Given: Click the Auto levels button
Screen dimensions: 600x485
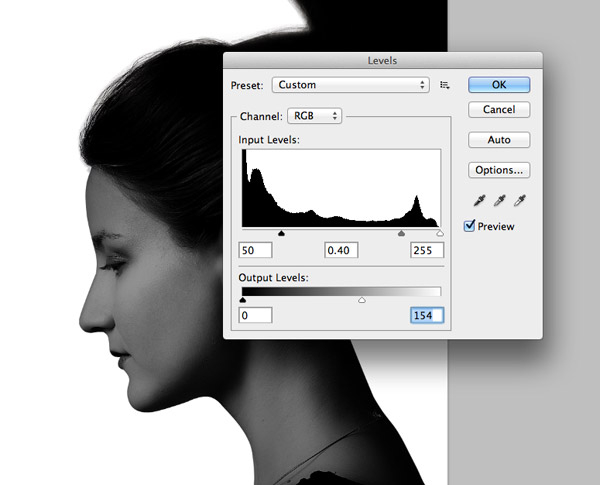Looking at the screenshot, I should (498, 140).
